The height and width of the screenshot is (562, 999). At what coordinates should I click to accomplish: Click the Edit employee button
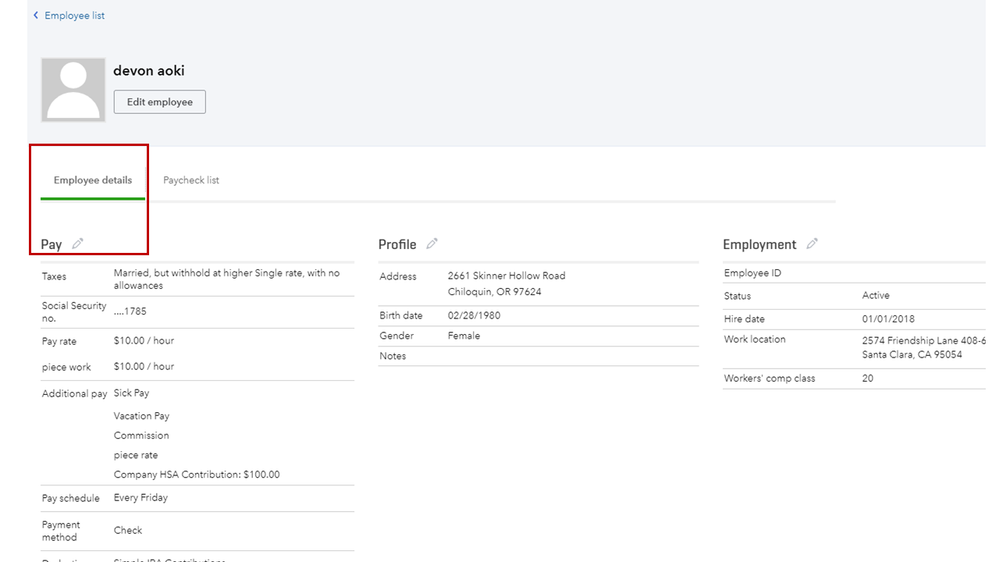pos(160,102)
